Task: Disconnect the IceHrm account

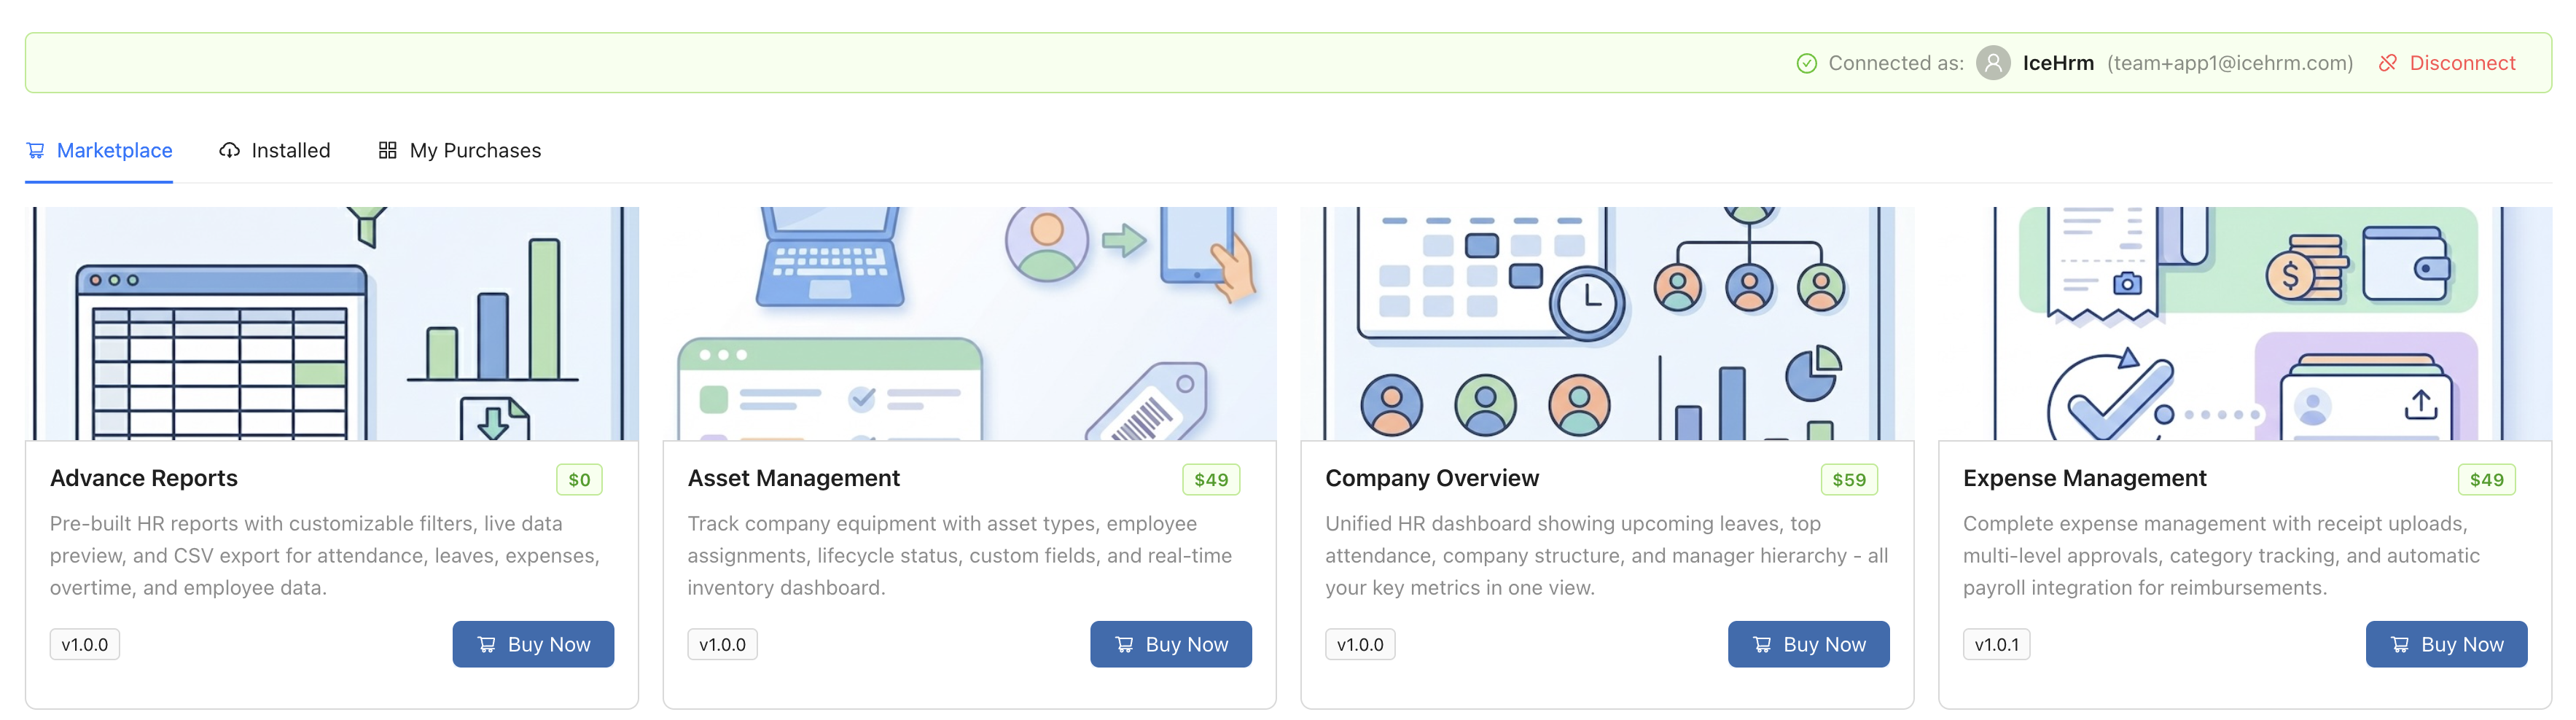Action: (2461, 63)
